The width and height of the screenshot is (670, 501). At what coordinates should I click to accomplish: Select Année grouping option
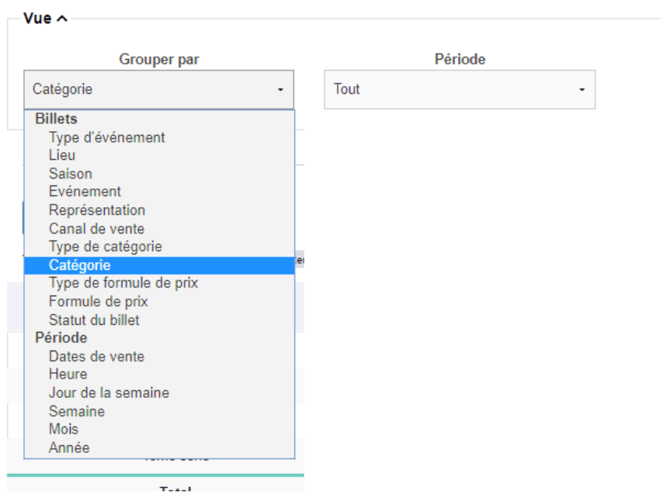pos(69,448)
